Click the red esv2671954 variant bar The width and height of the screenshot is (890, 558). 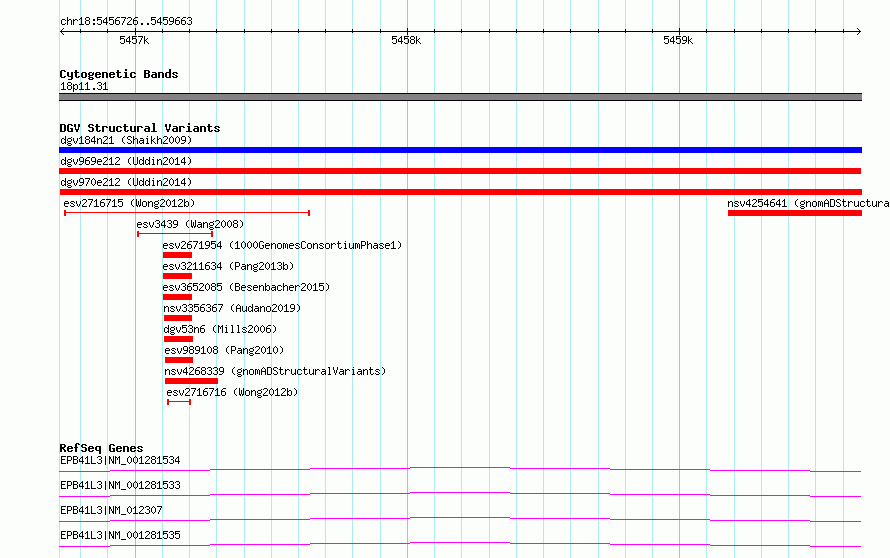(x=177, y=255)
